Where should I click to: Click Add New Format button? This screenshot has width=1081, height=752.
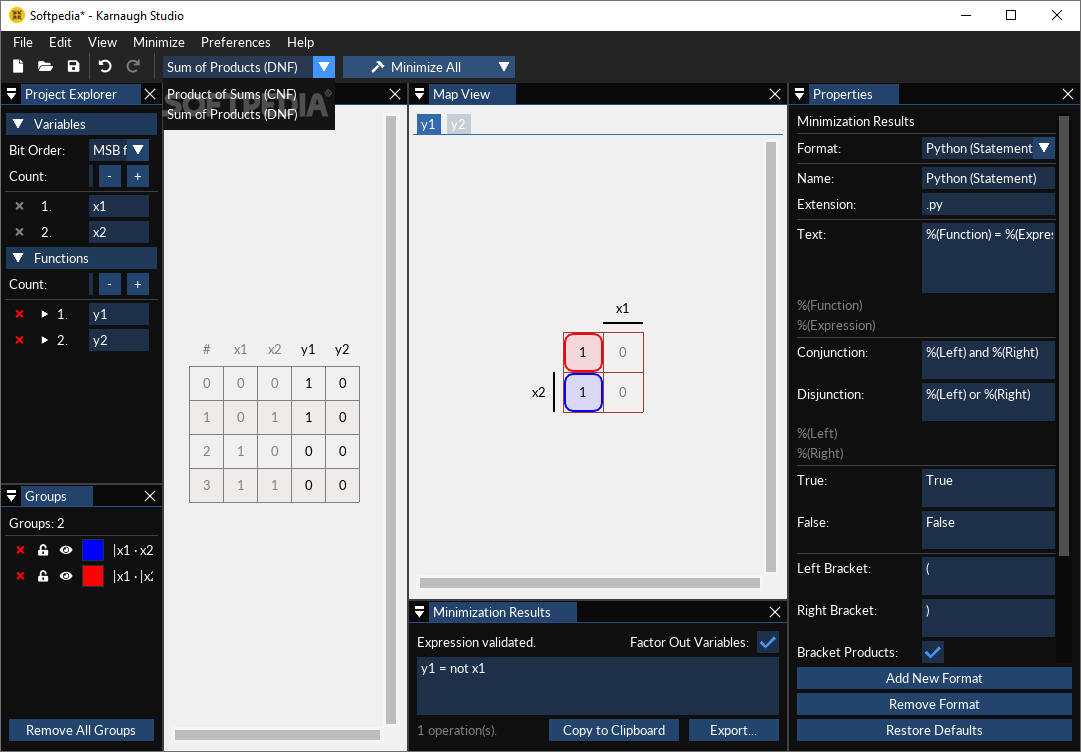point(934,678)
